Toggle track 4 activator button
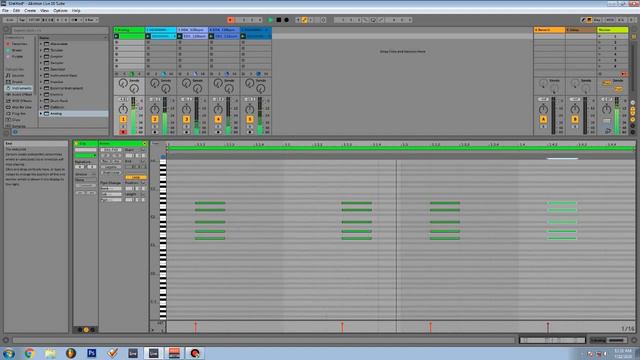640x360 pixels. (x=218, y=119)
